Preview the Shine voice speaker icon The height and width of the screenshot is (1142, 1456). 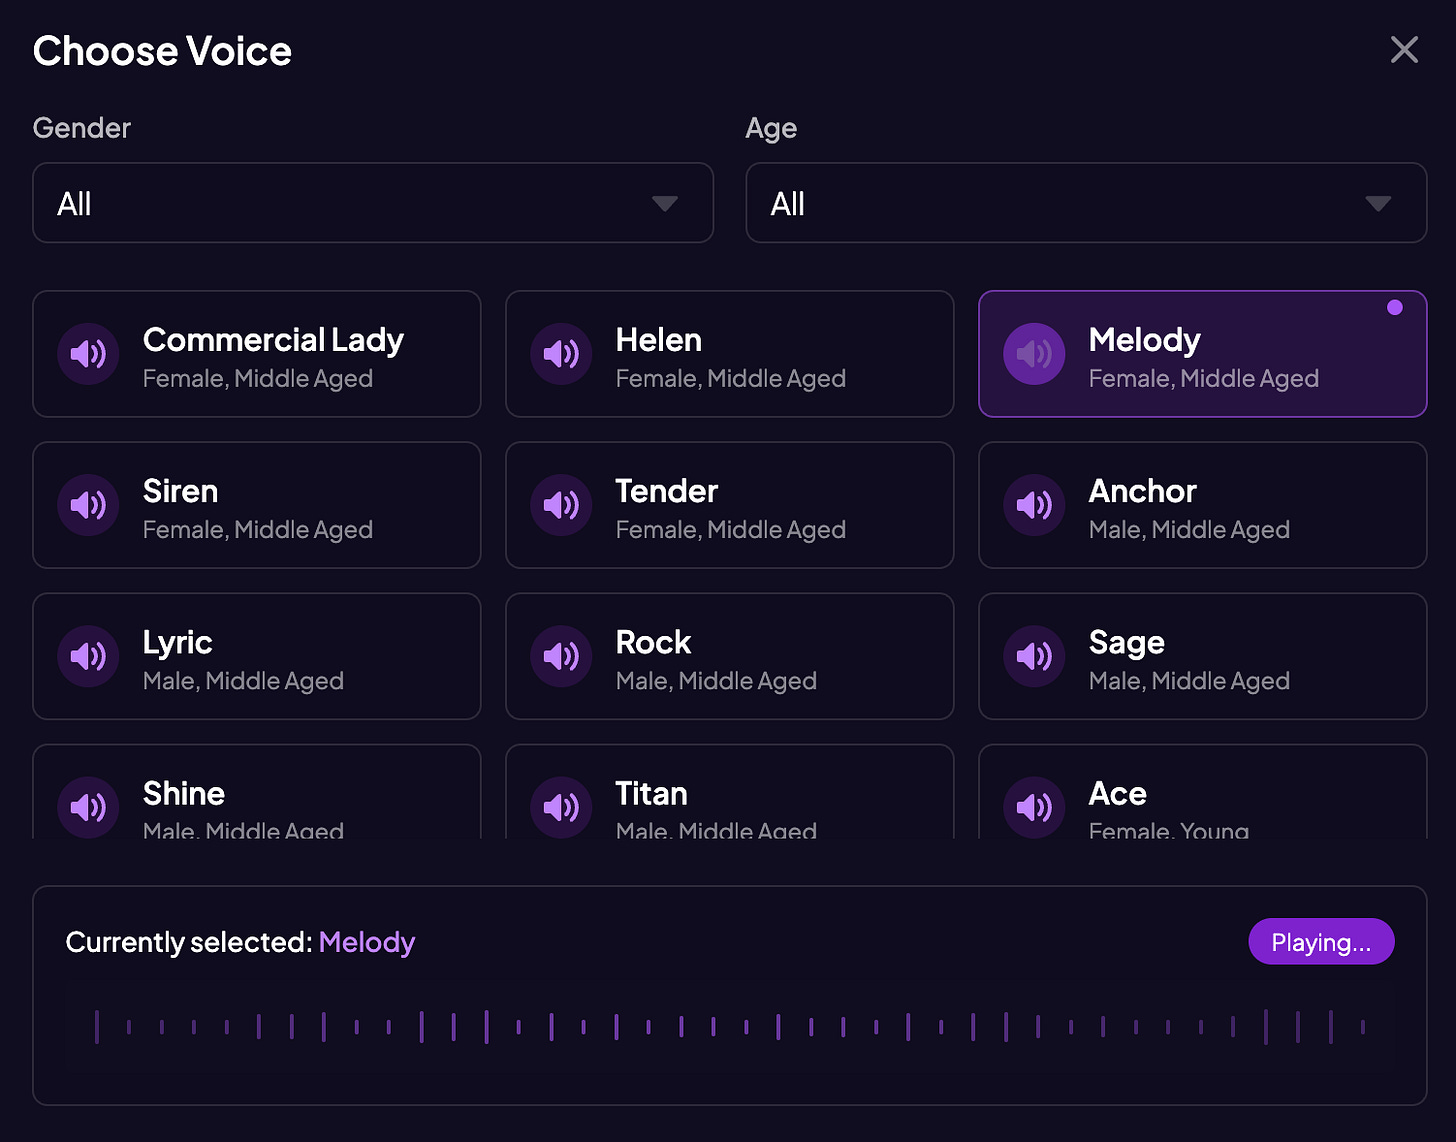click(88, 807)
